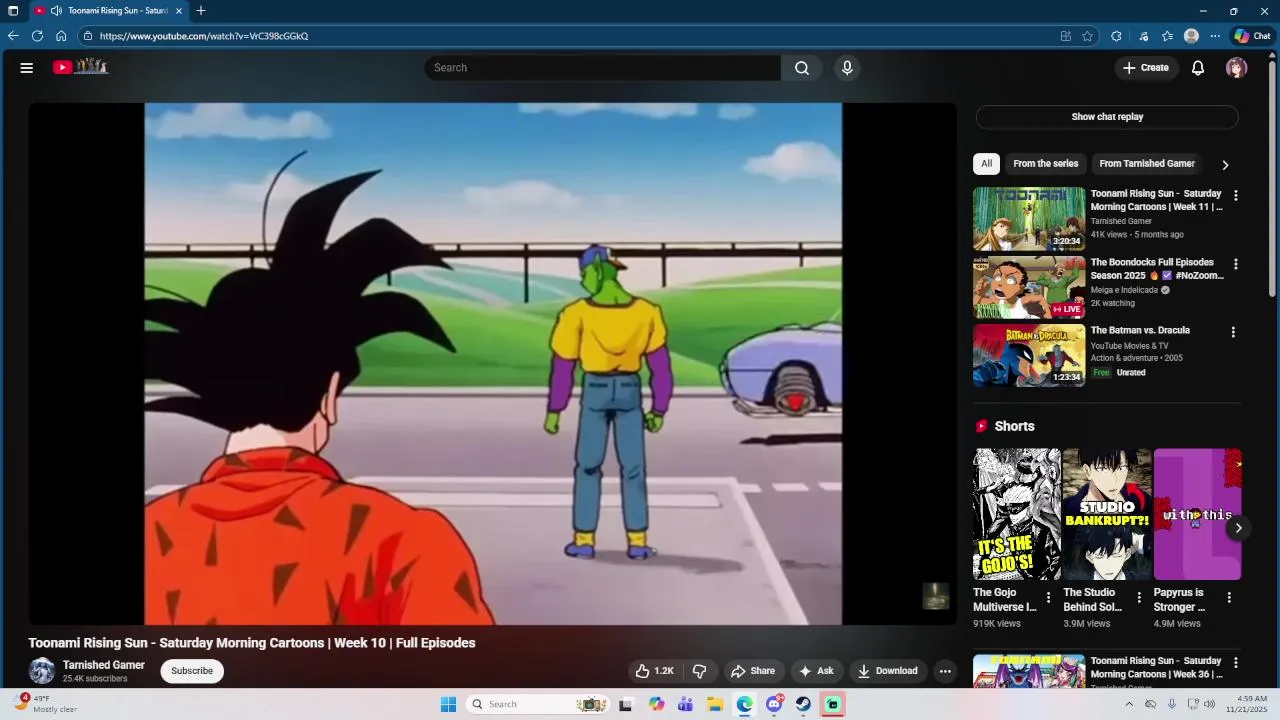Switch to the Toonami Rising Sun tab
The height and width of the screenshot is (720, 1280).
point(108,11)
